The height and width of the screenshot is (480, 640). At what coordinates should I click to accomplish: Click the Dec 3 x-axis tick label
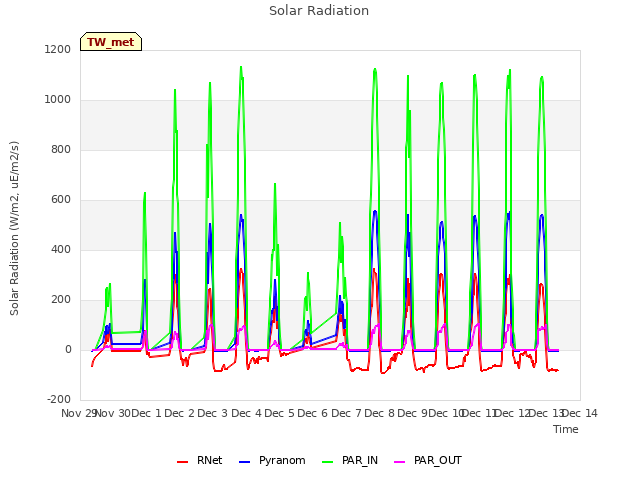213,413
